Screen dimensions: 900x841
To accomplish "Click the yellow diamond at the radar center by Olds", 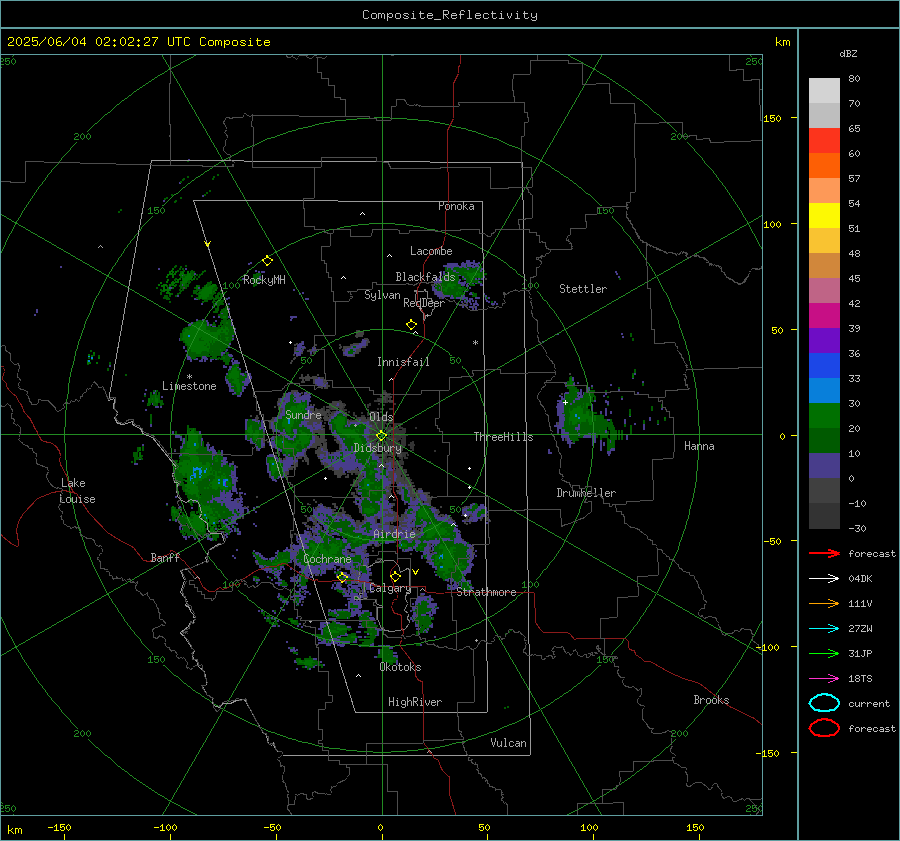I will click(x=382, y=436).
